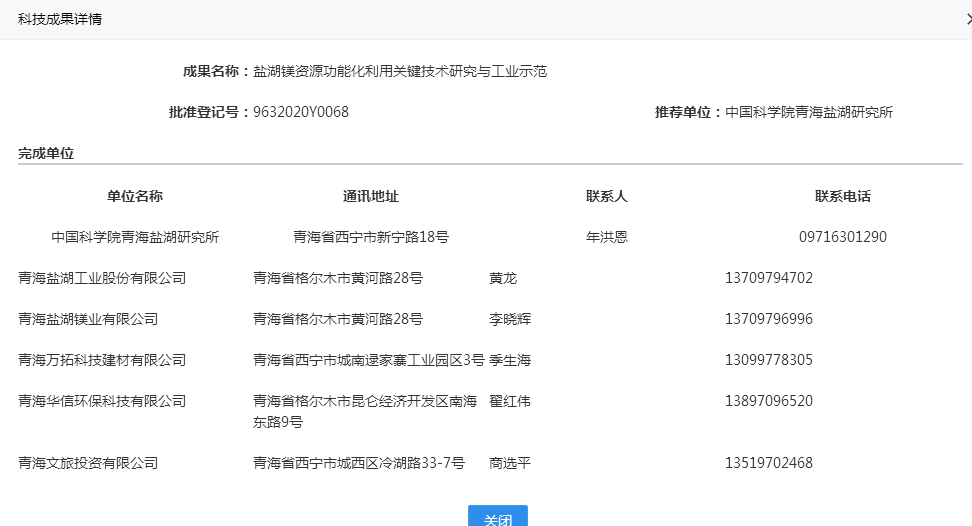972x526 pixels.
Task: Click the 青海万拓科技建材有限公司 unit name
Action: tap(102, 360)
